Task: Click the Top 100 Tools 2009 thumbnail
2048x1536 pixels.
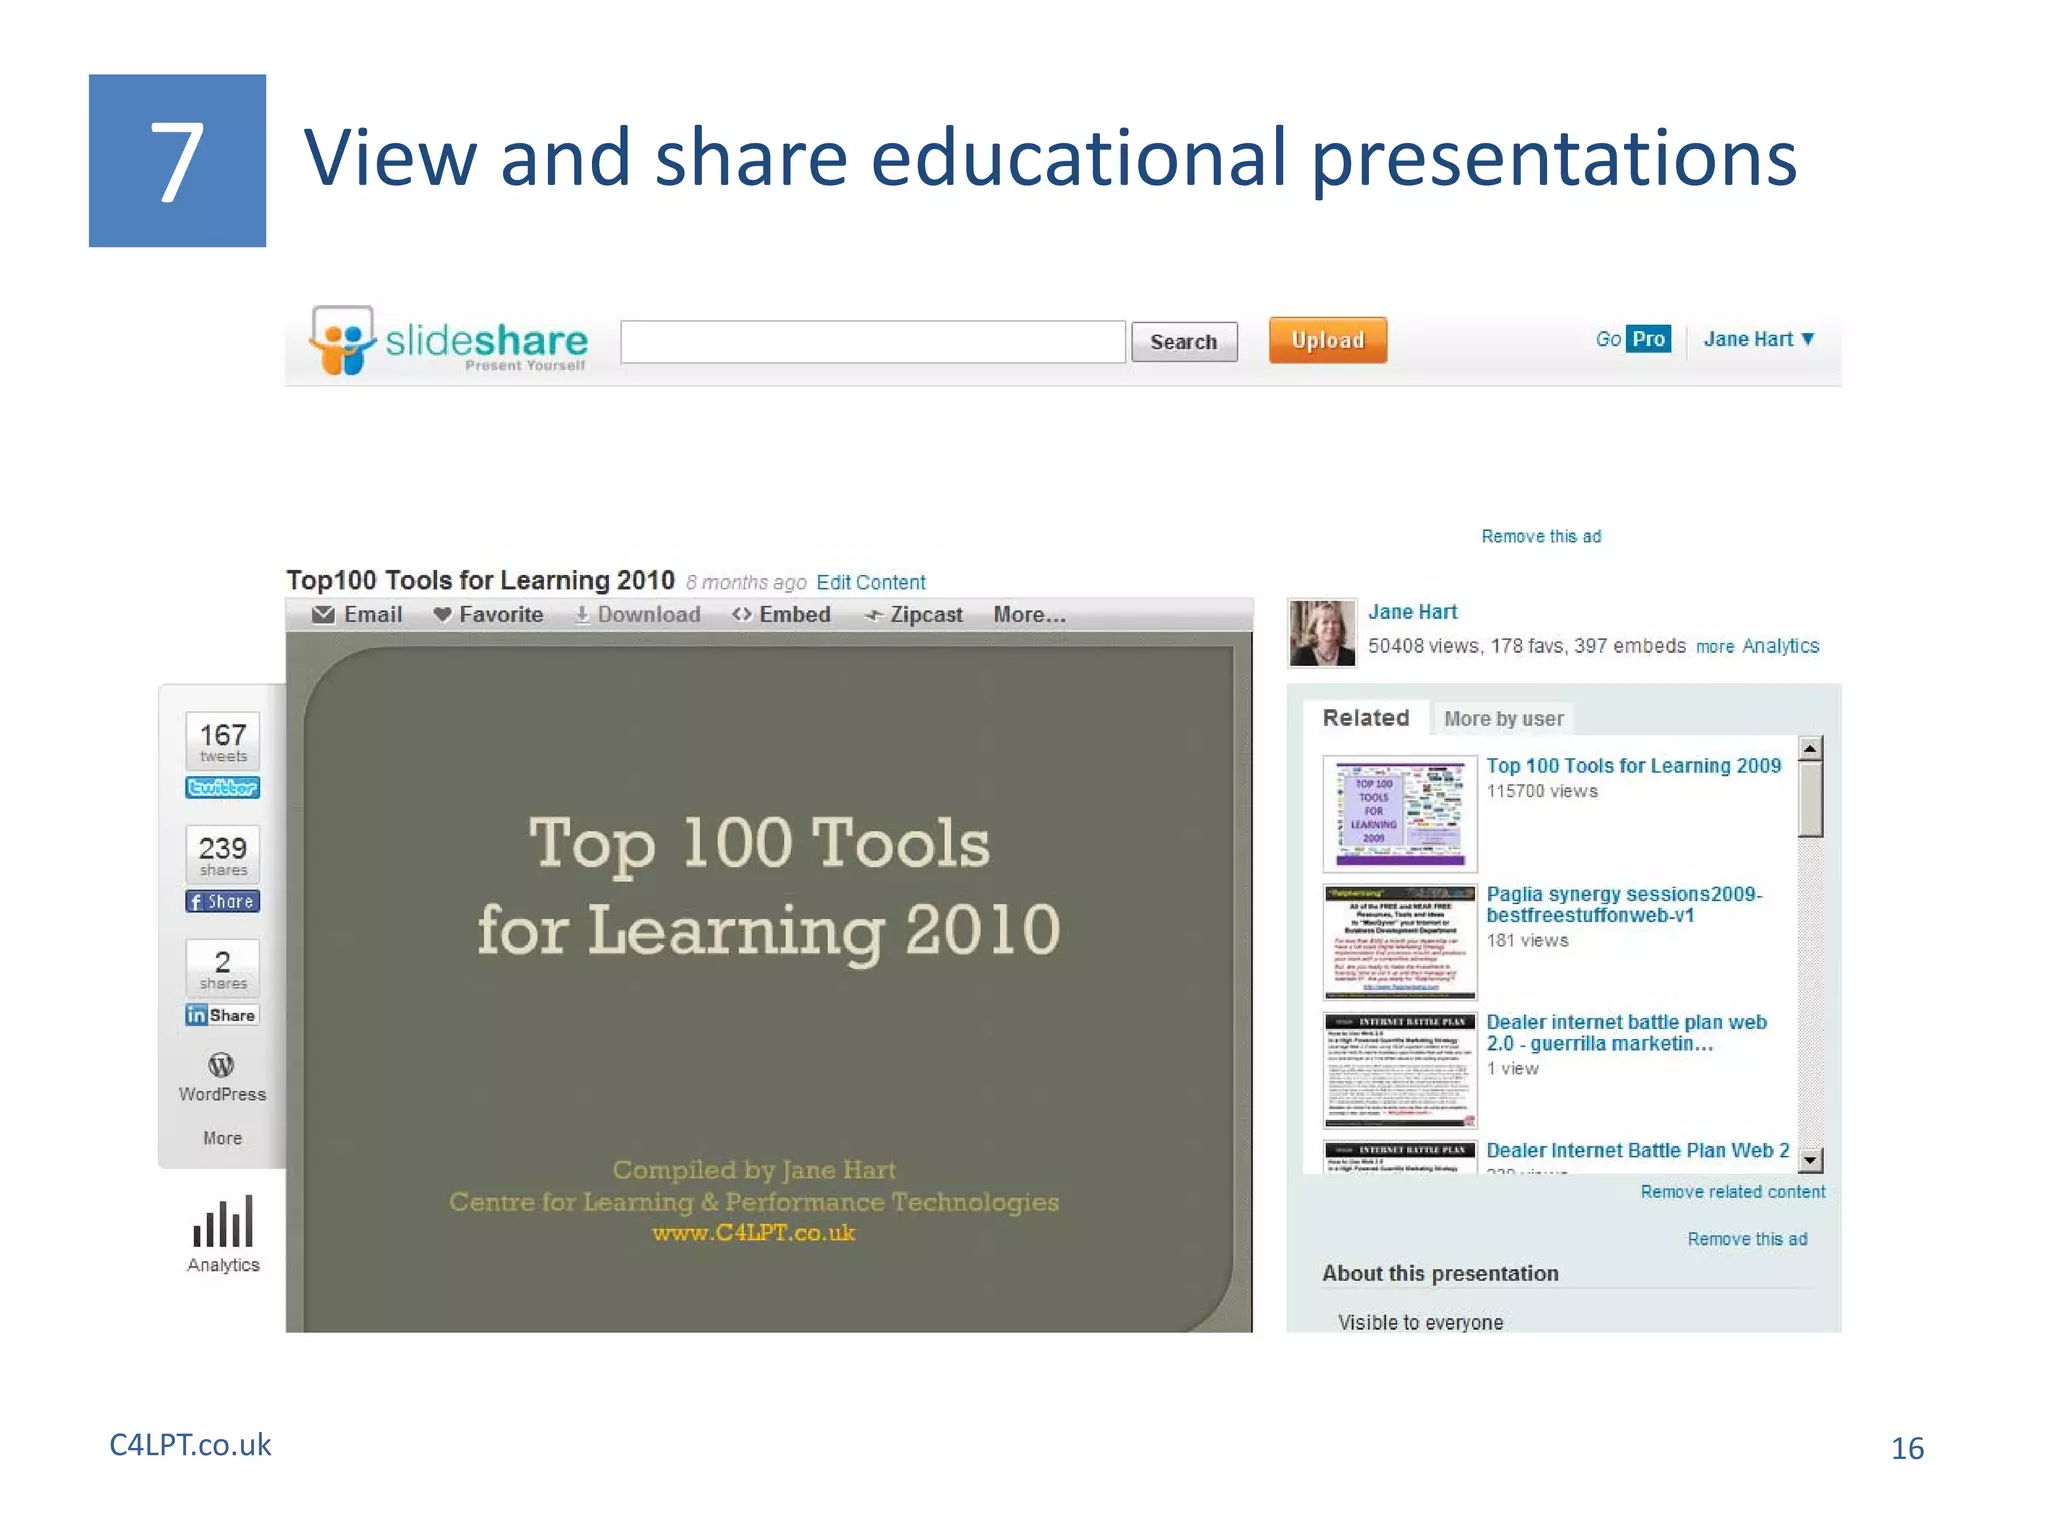Action: (x=1400, y=814)
